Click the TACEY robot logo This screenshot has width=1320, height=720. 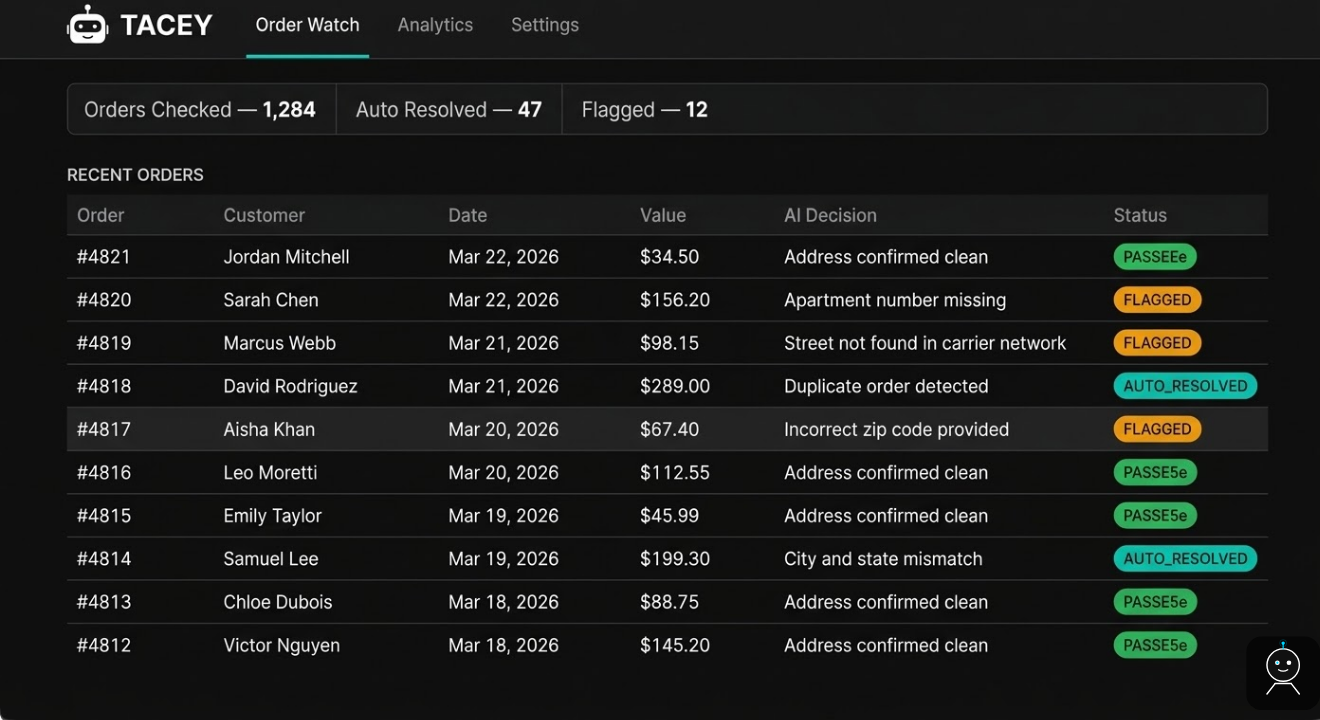click(x=88, y=25)
